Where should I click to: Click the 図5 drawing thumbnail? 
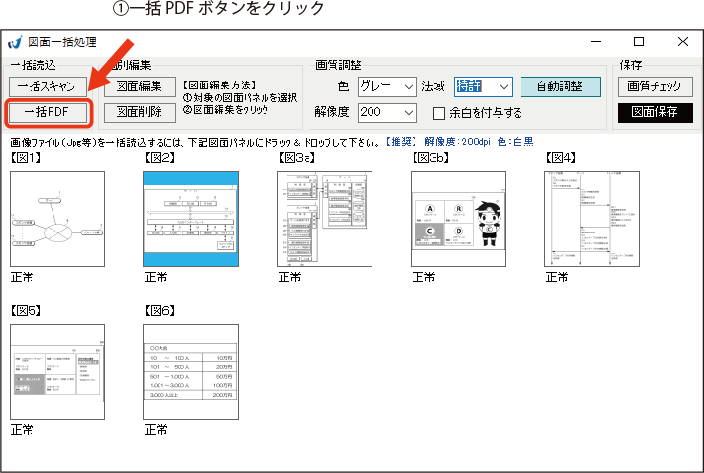click(57, 371)
